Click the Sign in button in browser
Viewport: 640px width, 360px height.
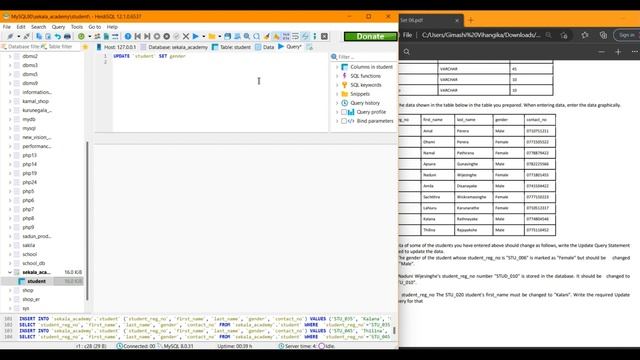pyautogui.click(x=626, y=35)
